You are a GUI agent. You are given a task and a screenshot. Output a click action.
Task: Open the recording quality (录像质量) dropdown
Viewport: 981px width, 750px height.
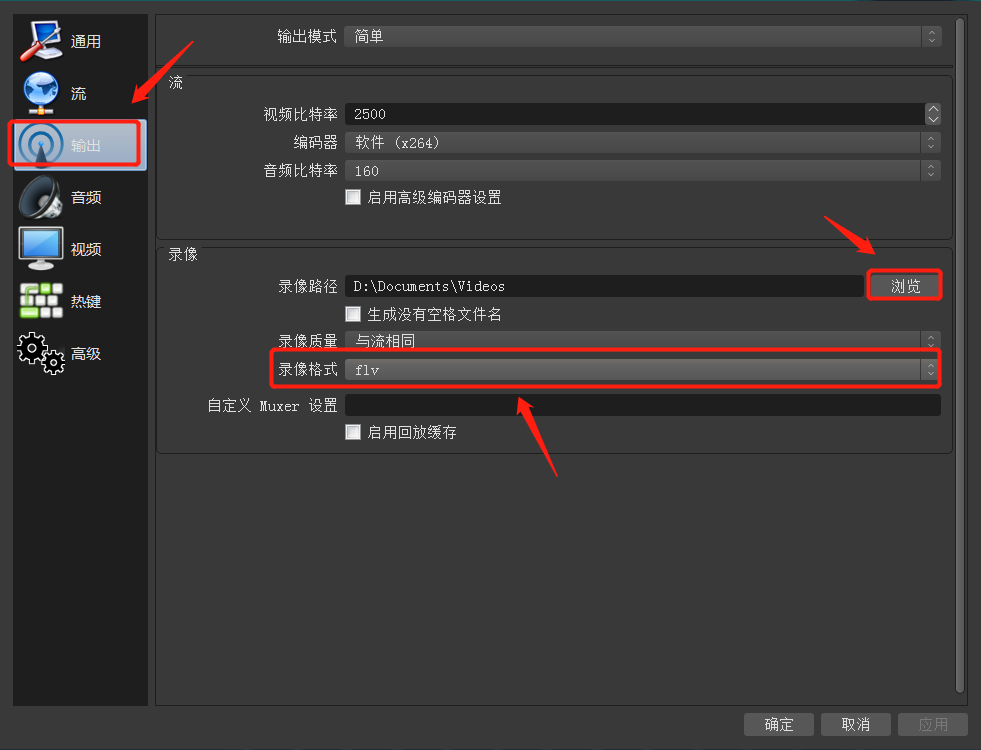coord(642,341)
